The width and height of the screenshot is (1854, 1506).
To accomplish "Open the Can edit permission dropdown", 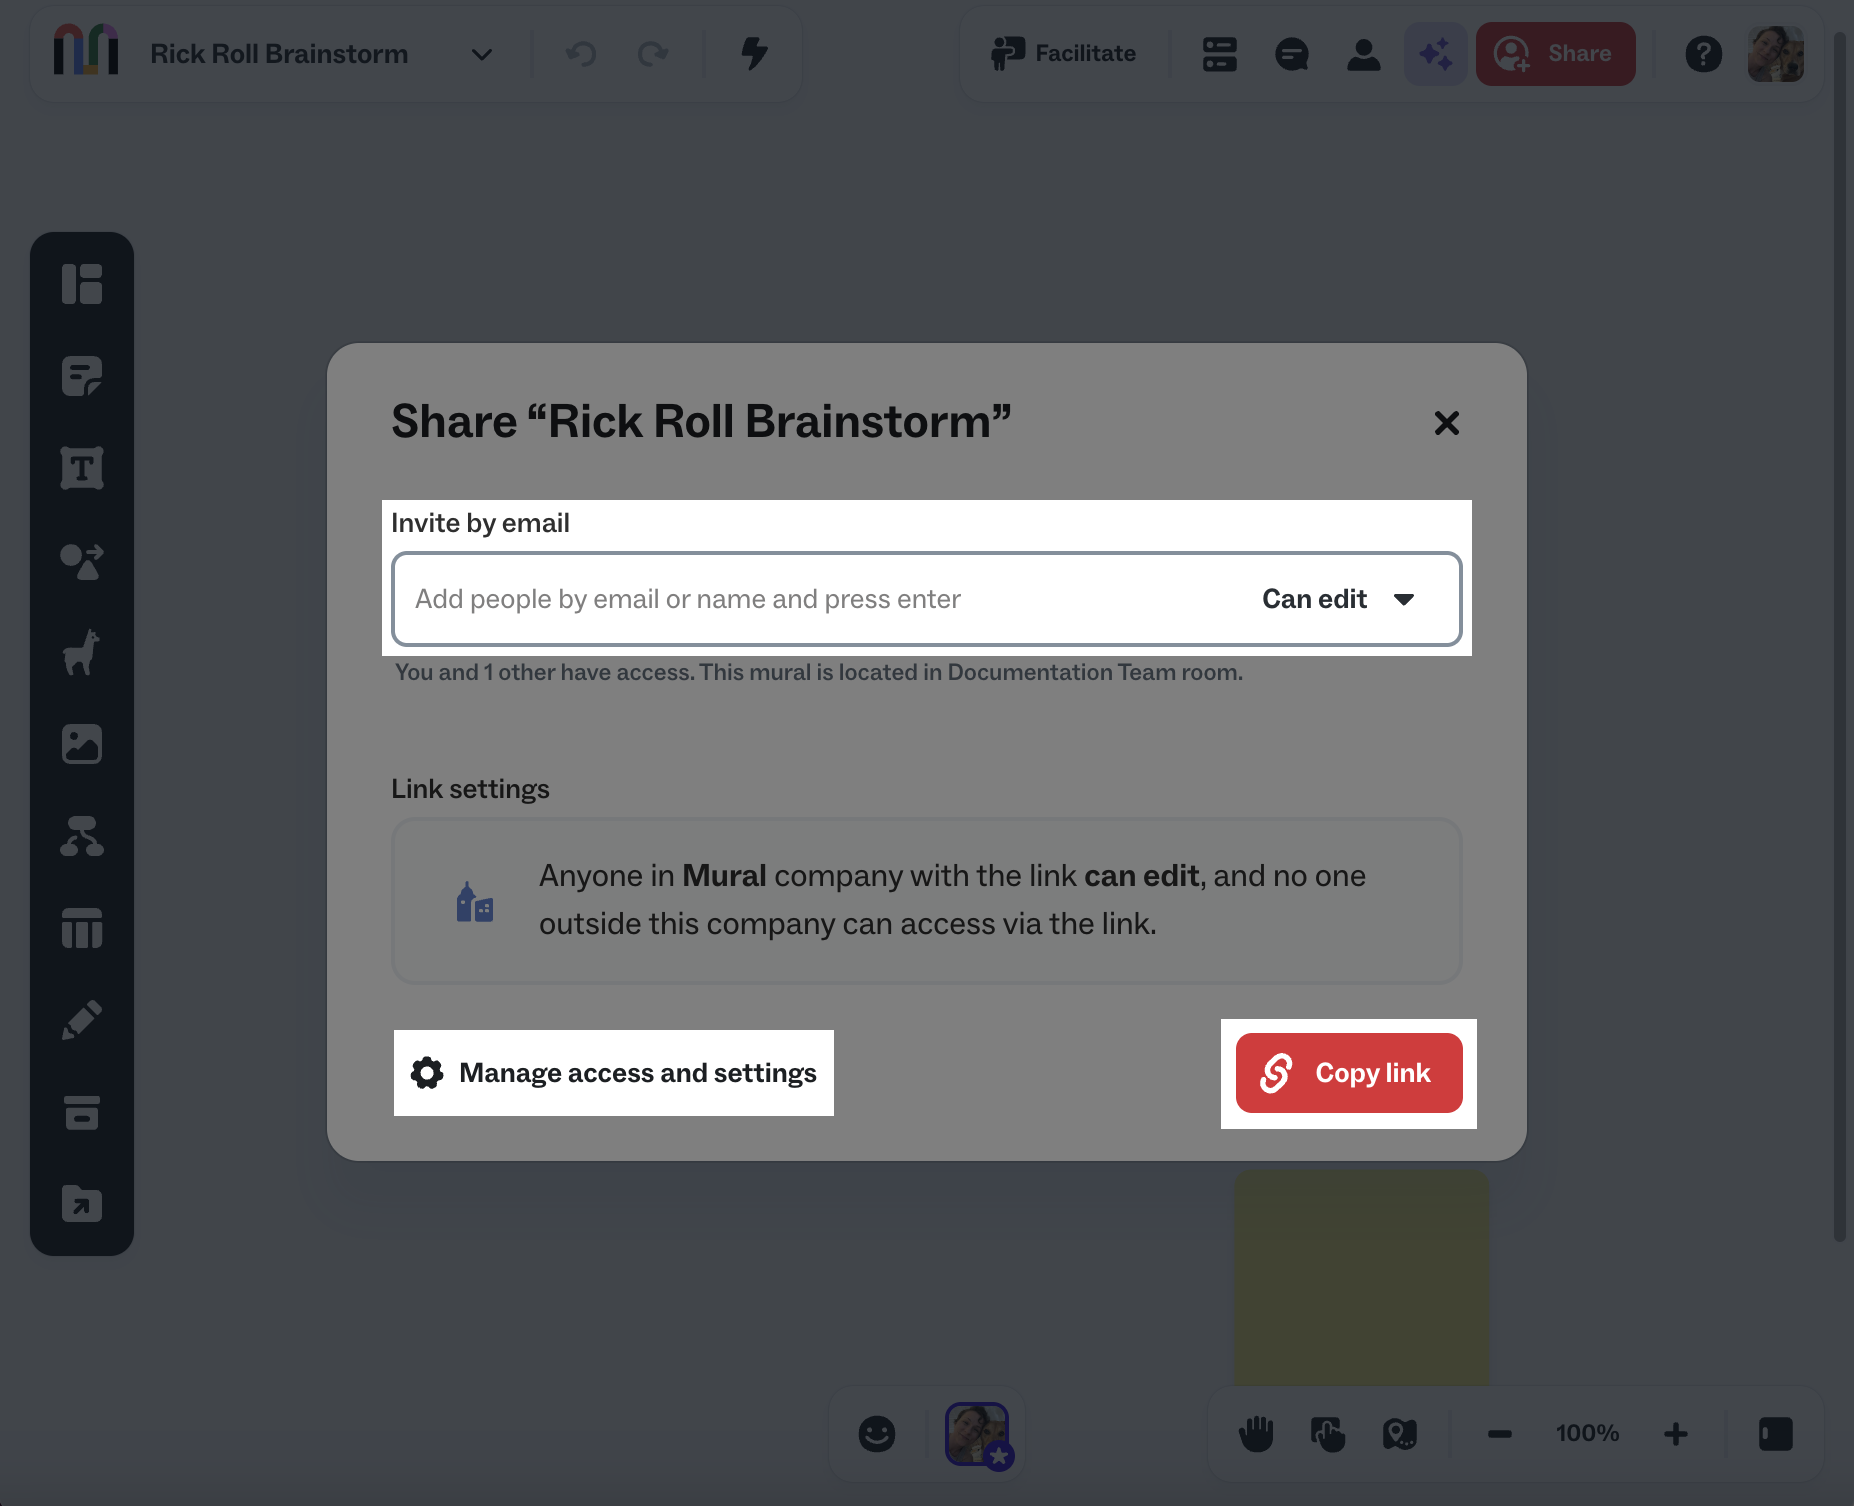I will click(1339, 599).
